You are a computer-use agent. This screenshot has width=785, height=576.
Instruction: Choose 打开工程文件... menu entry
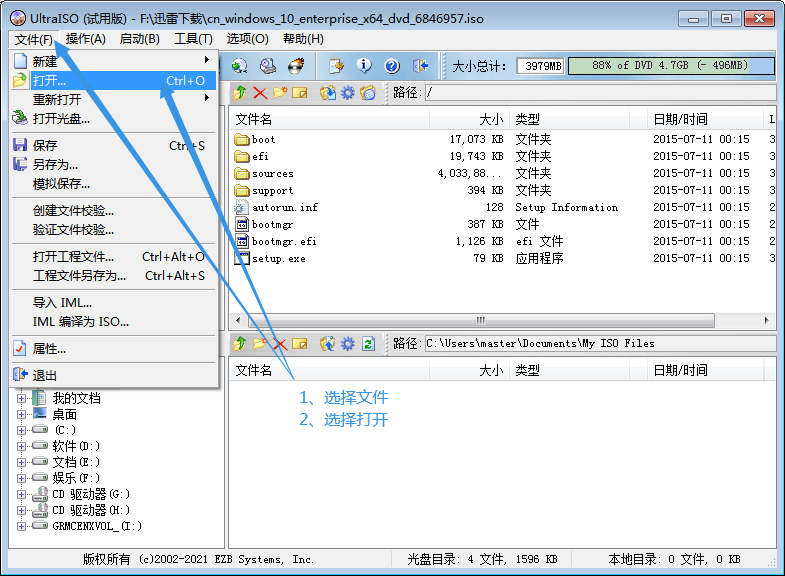click(114, 257)
